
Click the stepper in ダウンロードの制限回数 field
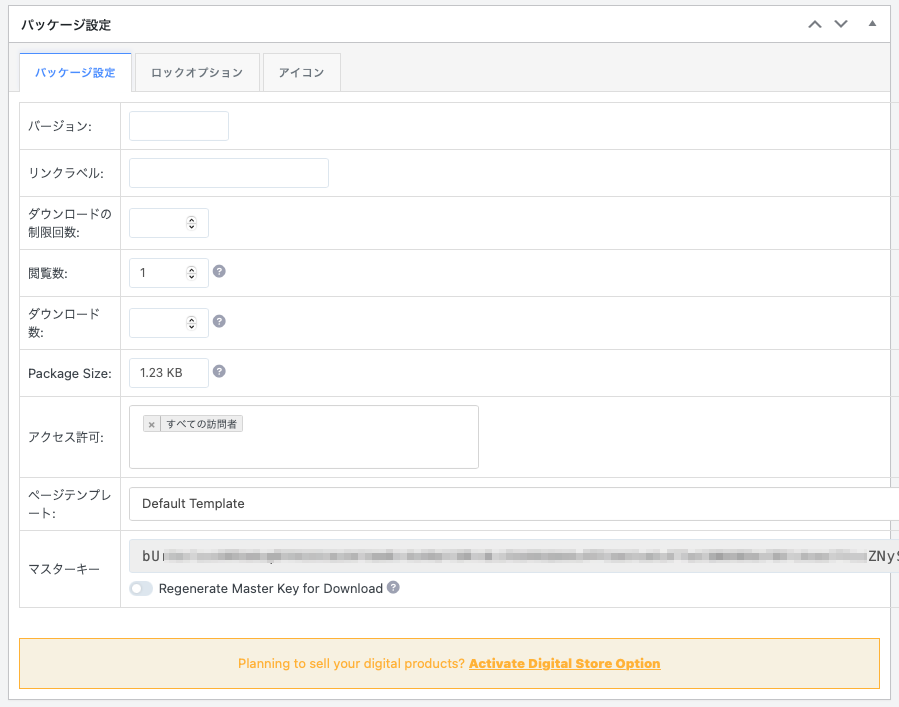[x=192, y=223]
